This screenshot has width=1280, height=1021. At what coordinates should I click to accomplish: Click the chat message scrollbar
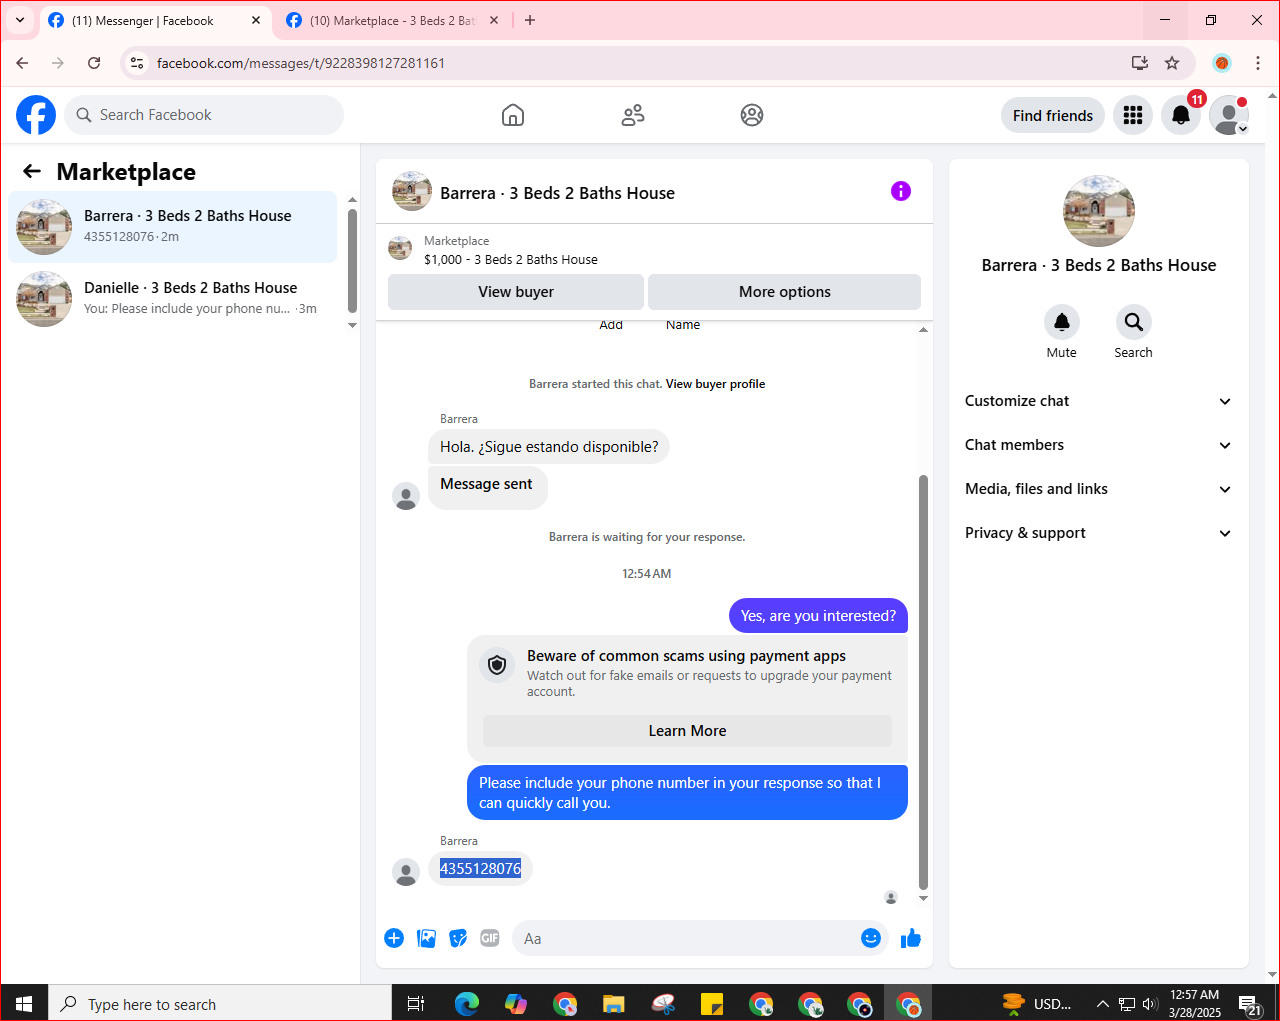(923, 682)
